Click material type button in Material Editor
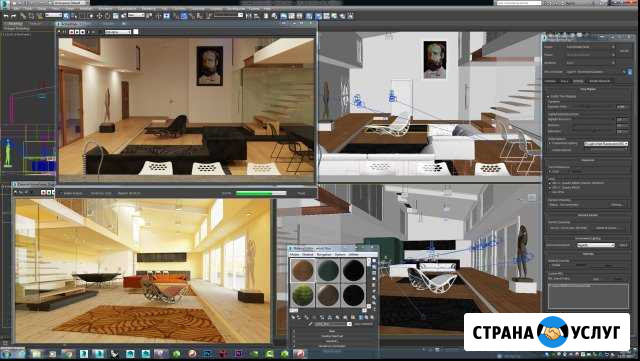Viewport: 640px width, 361px height. (364, 324)
